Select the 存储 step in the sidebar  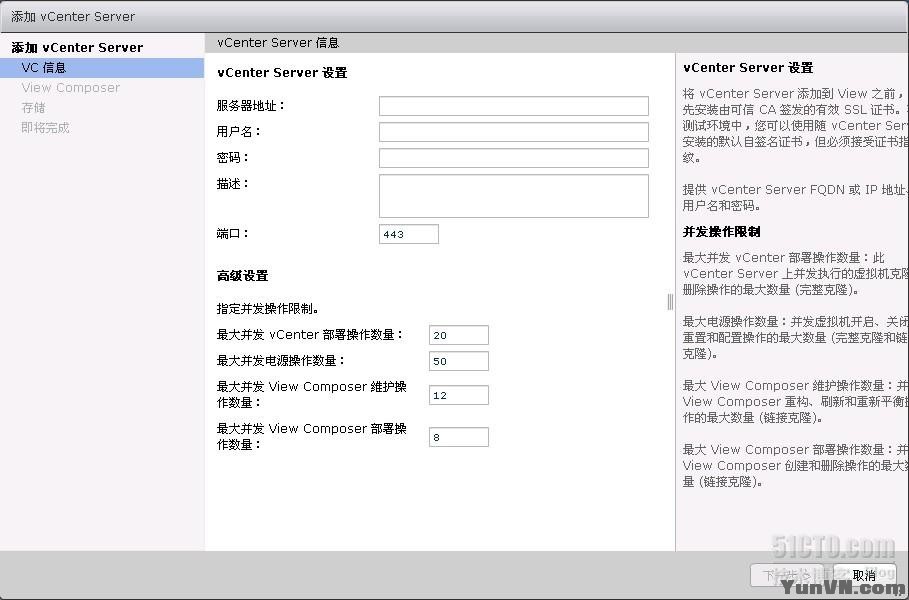(33, 107)
